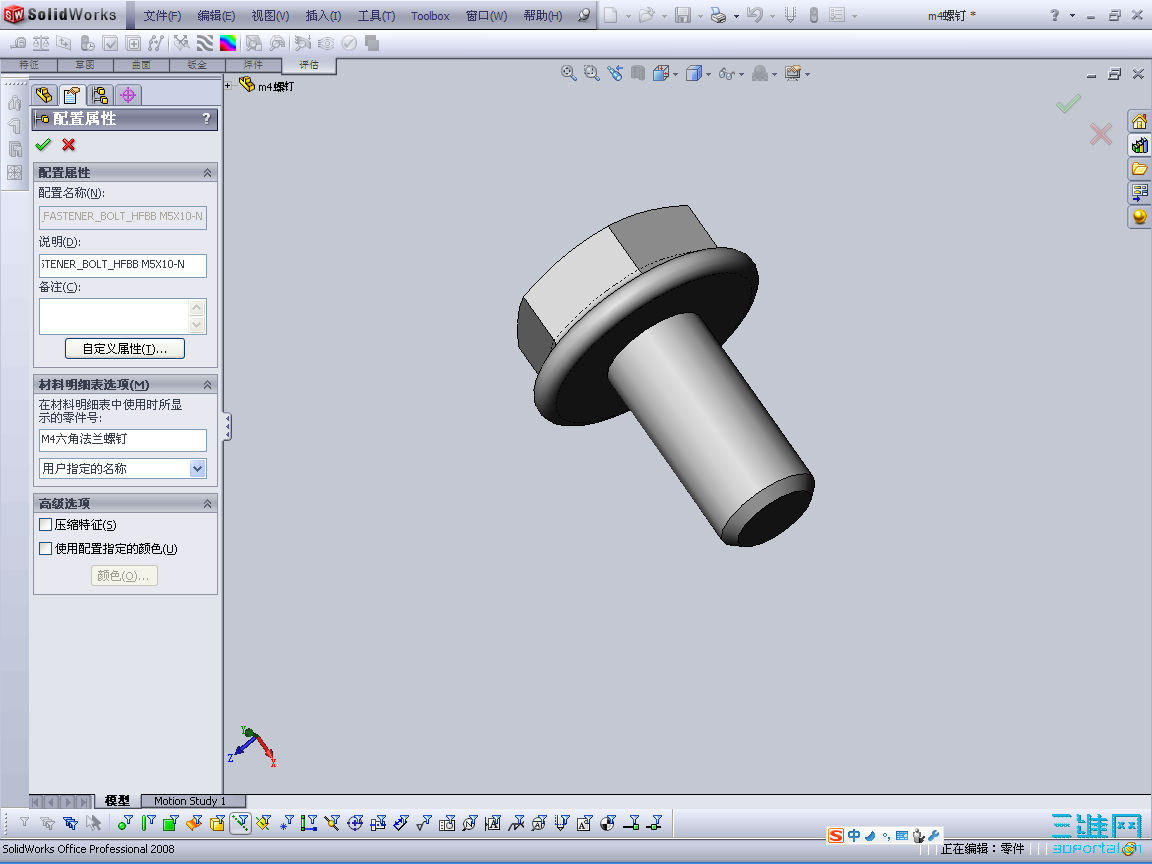Collapse the 配置属性 section
1152x864 pixels.
[x=207, y=173]
